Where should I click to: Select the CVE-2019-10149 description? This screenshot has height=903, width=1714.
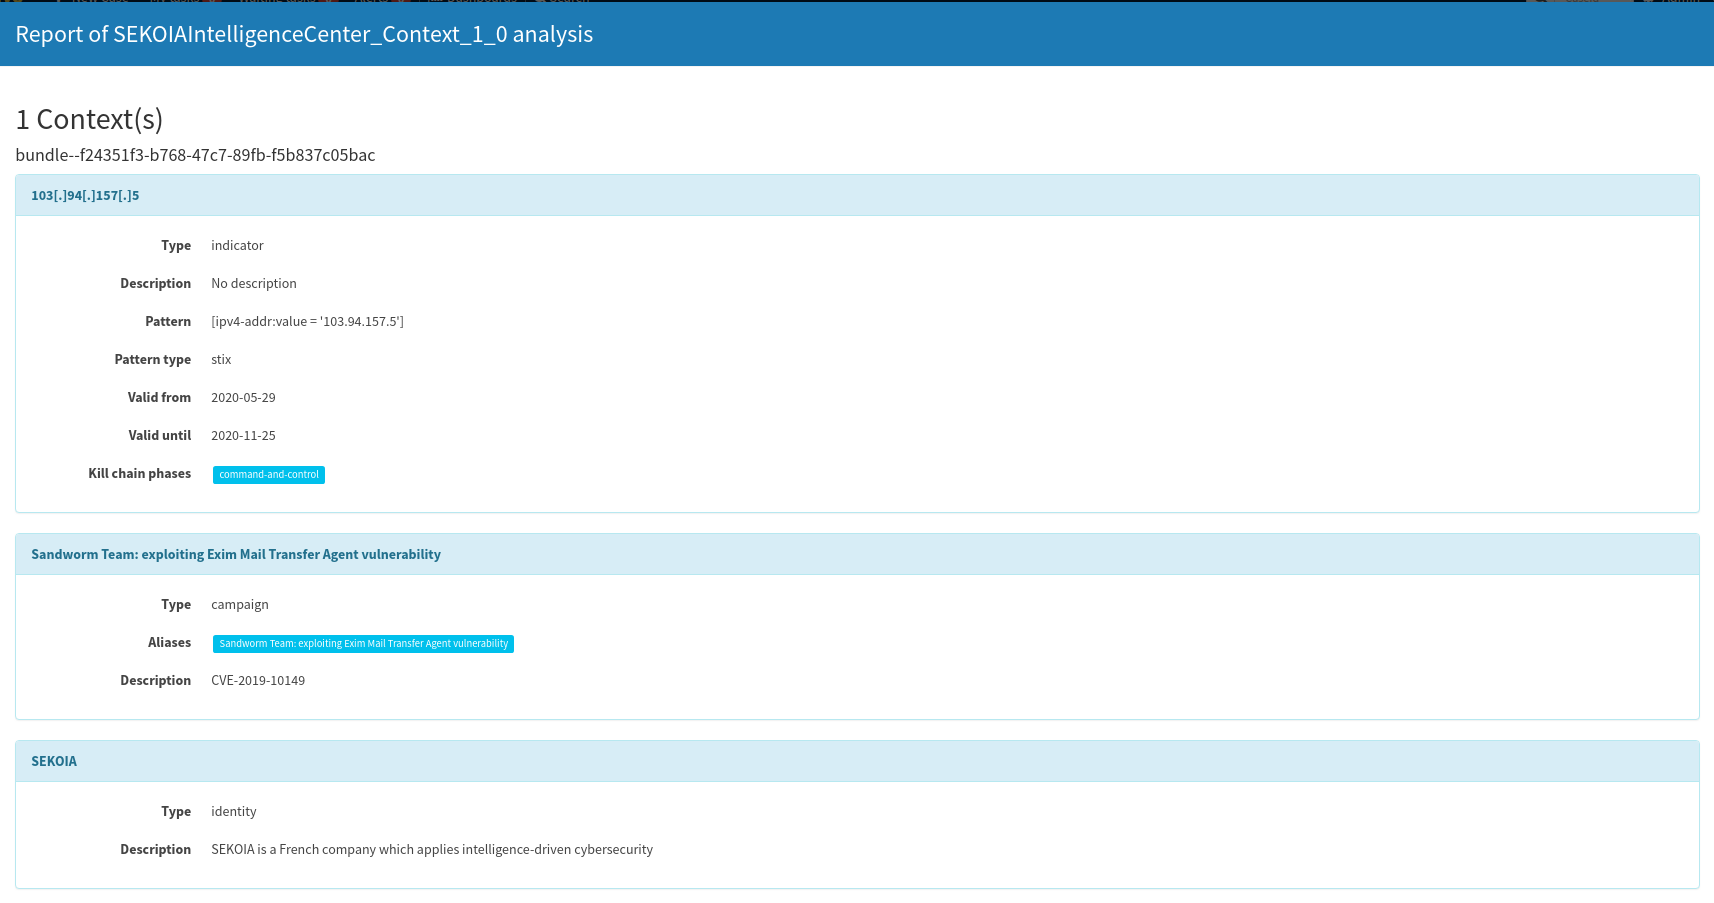click(x=258, y=680)
